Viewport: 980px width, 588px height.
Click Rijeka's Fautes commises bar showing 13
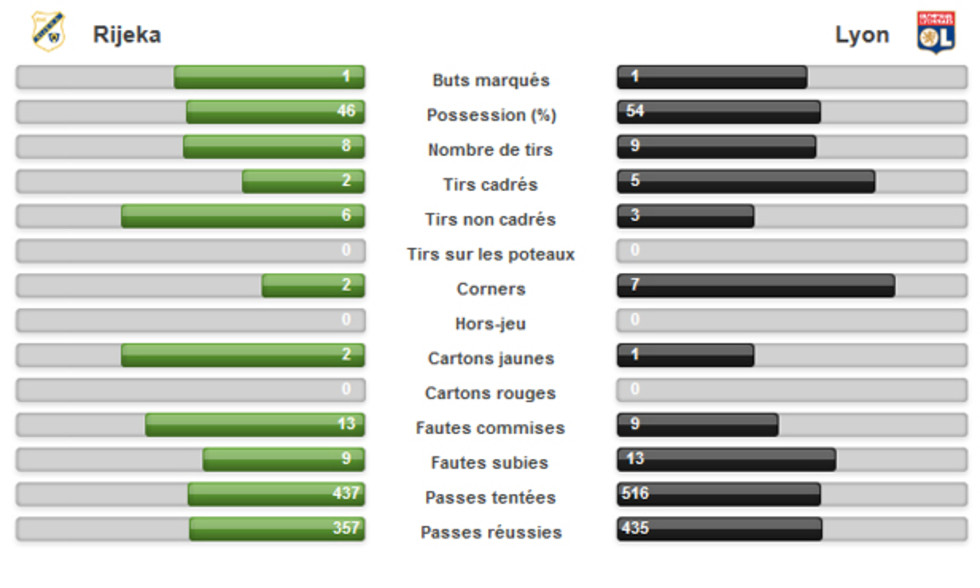(255, 425)
